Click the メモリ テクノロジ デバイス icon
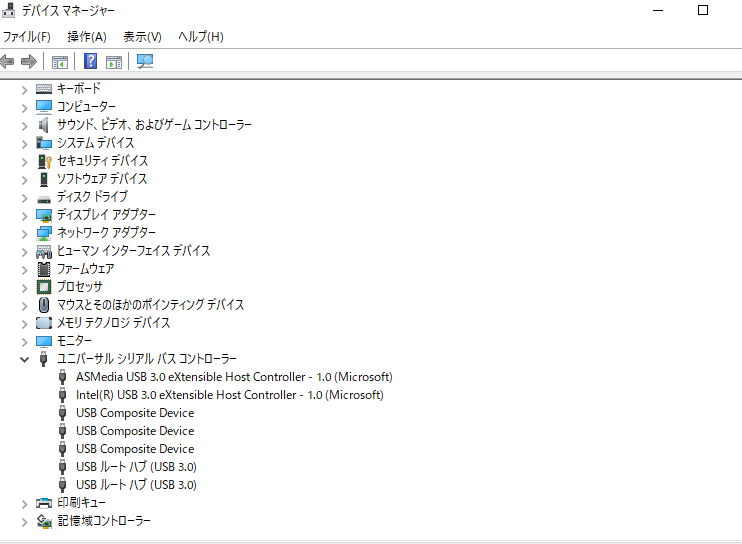 [44, 323]
